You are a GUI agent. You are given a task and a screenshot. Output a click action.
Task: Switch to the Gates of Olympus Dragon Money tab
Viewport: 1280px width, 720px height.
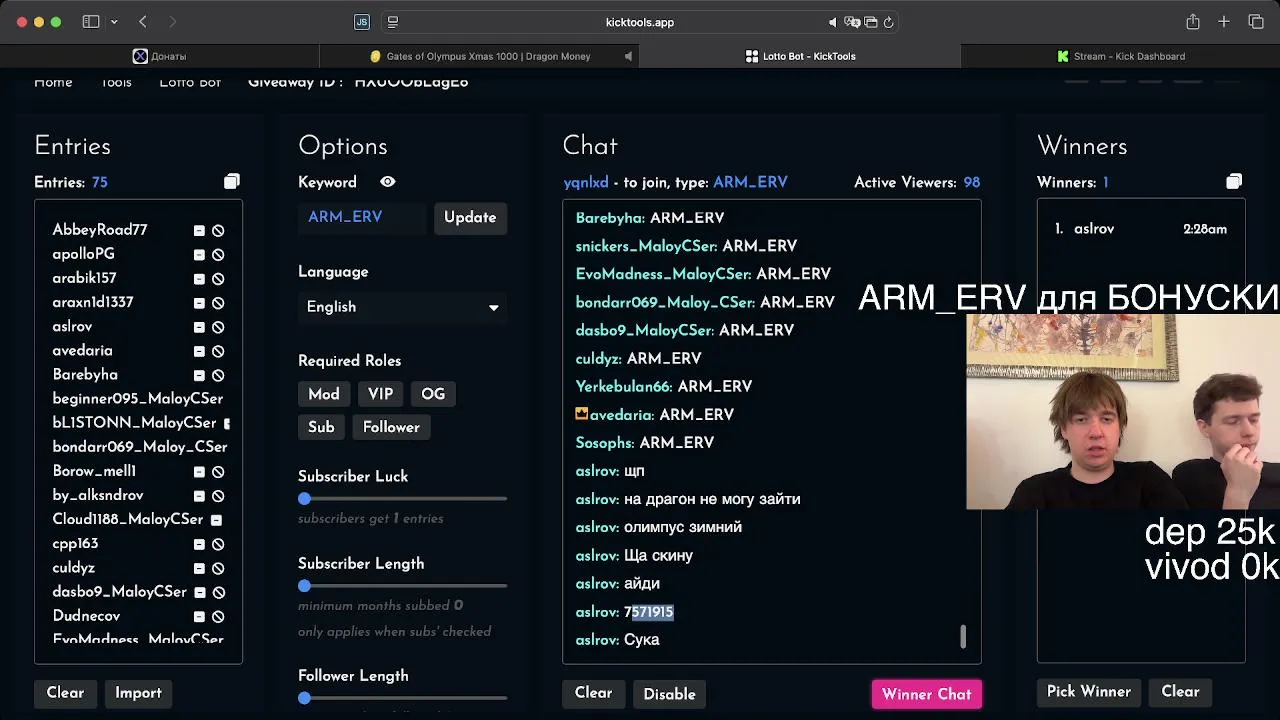point(480,56)
